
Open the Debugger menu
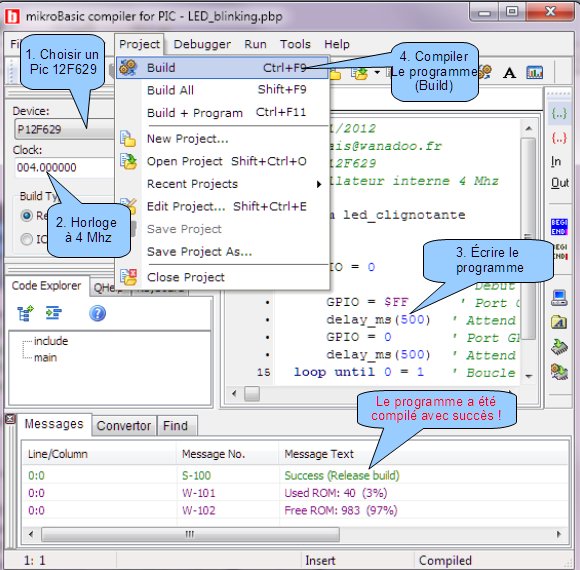pos(202,44)
